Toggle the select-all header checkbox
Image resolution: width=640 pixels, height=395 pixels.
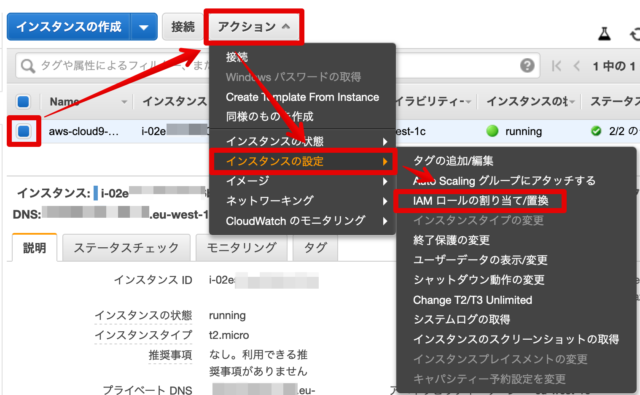pyautogui.click(x=23, y=101)
